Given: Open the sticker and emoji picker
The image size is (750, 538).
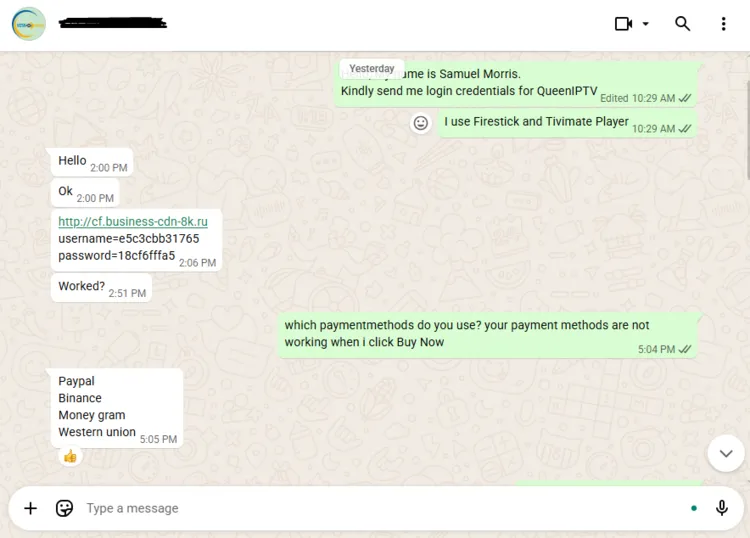Looking at the screenshot, I should tap(64, 508).
